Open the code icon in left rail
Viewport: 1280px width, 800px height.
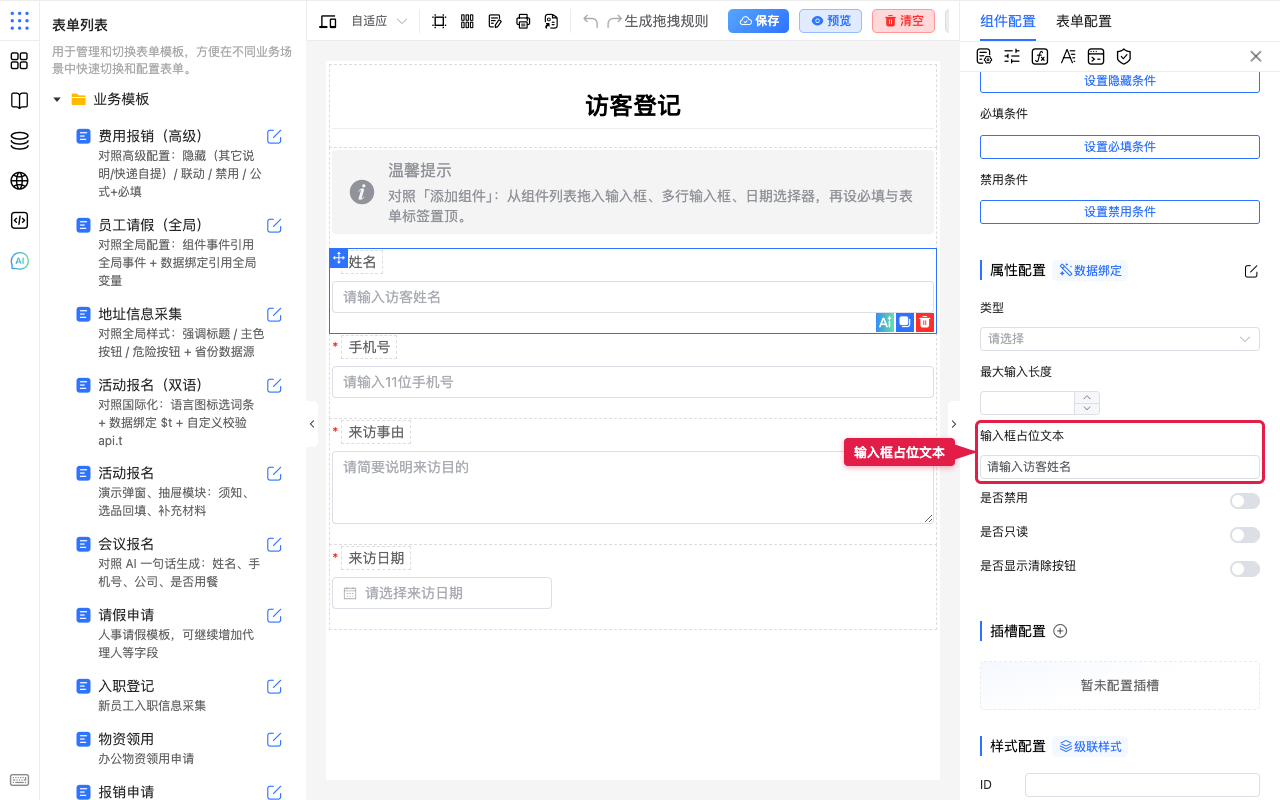(x=19, y=221)
